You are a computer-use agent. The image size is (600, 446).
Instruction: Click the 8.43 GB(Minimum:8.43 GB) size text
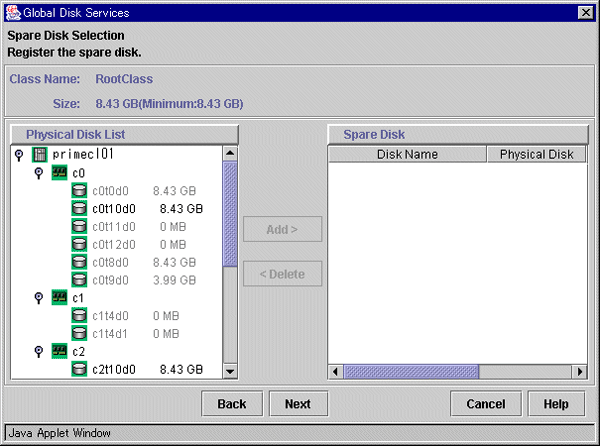pos(169,104)
